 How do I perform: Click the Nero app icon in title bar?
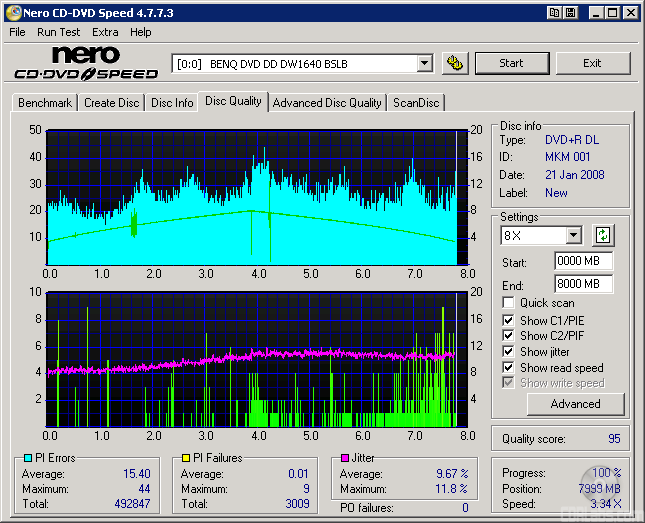click(x=13, y=13)
